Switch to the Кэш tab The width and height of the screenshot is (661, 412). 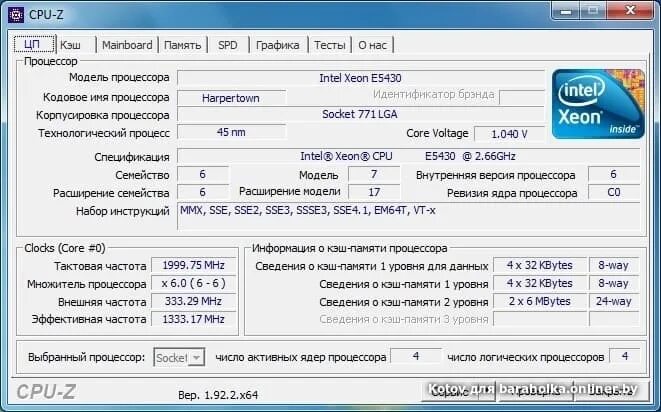pos(75,45)
